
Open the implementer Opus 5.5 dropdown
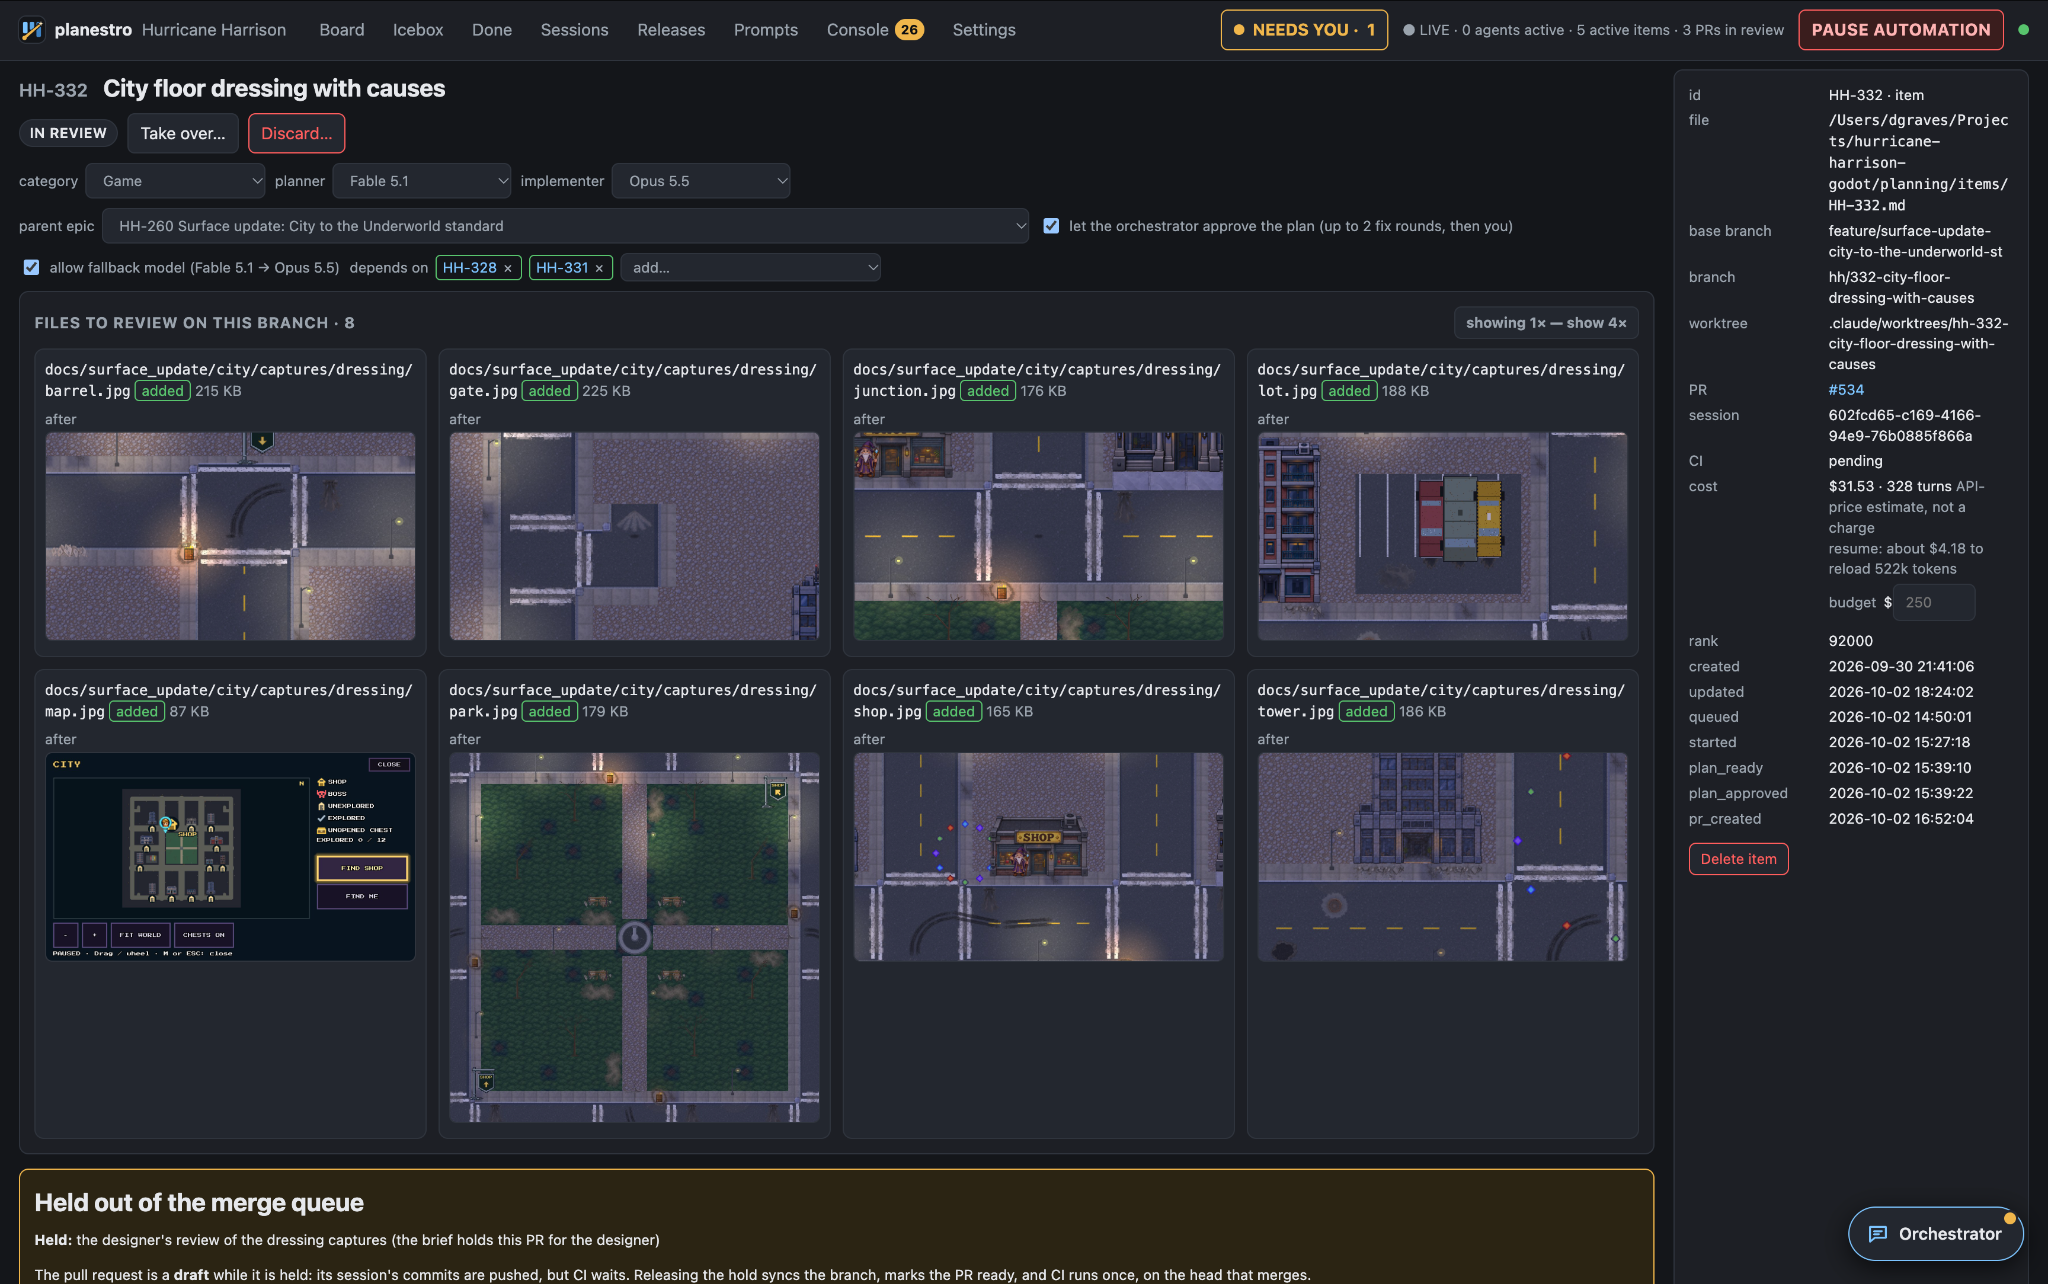point(701,181)
